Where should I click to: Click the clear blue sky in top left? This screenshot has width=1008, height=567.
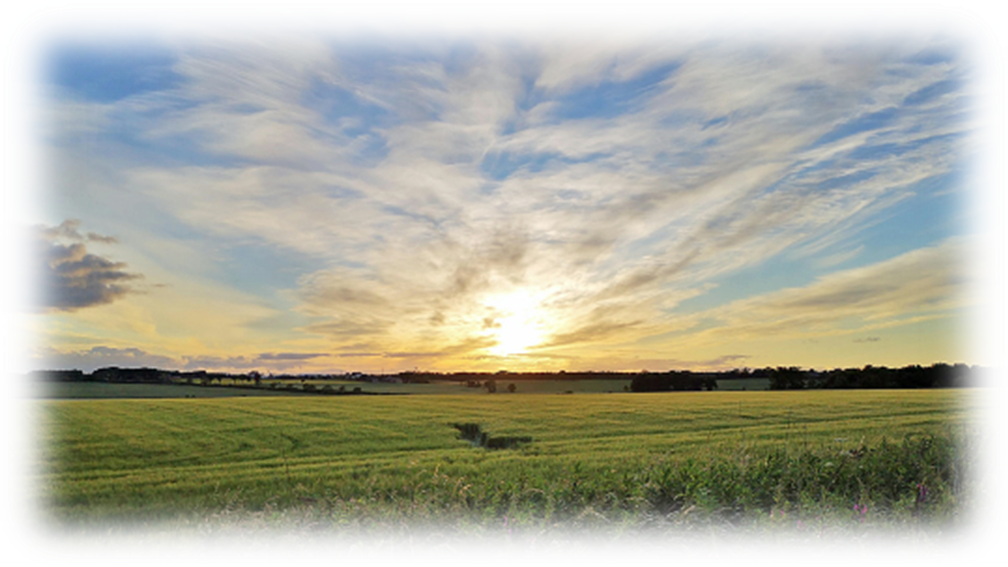coord(80,60)
